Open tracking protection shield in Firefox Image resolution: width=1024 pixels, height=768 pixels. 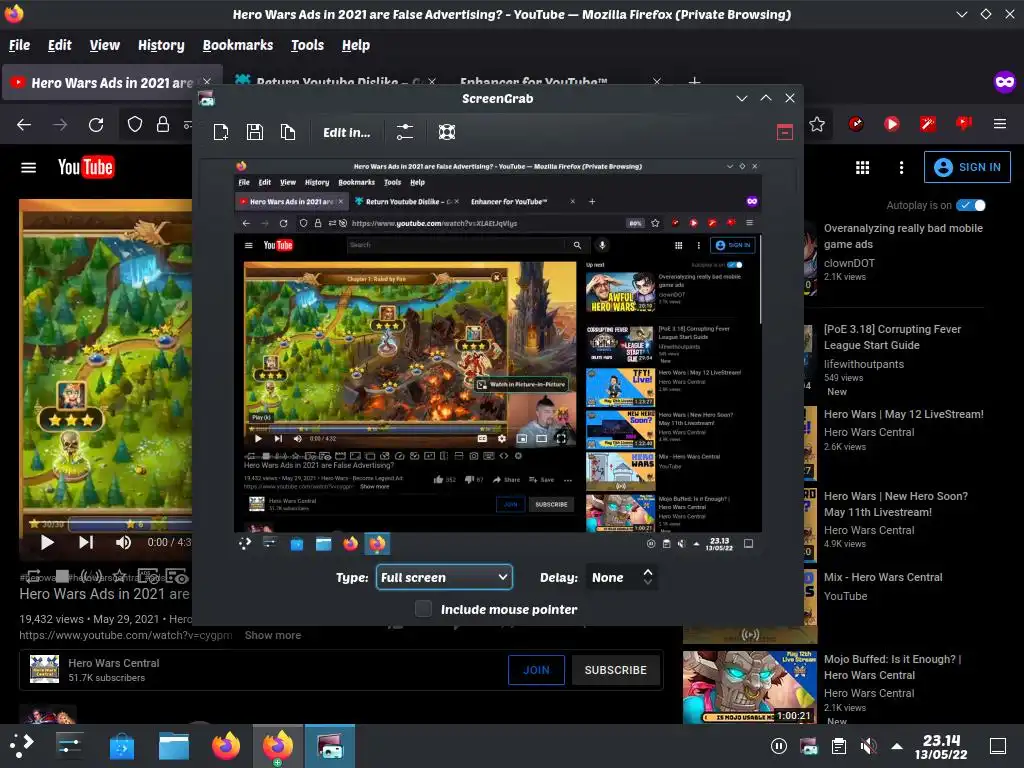[135, 124]
